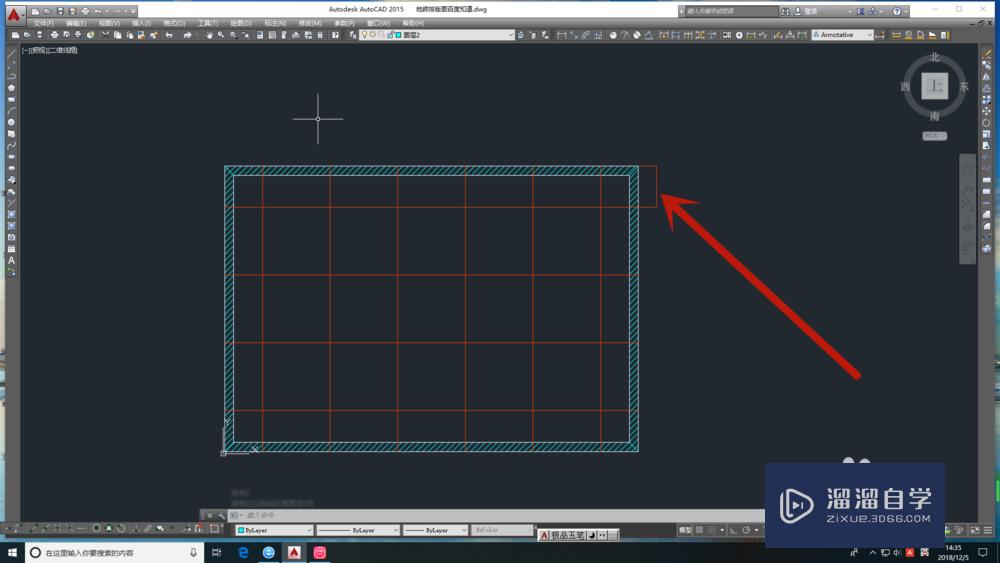1000x563 pixels.
Task: Click the 模型 model space button
Action: 685,530
